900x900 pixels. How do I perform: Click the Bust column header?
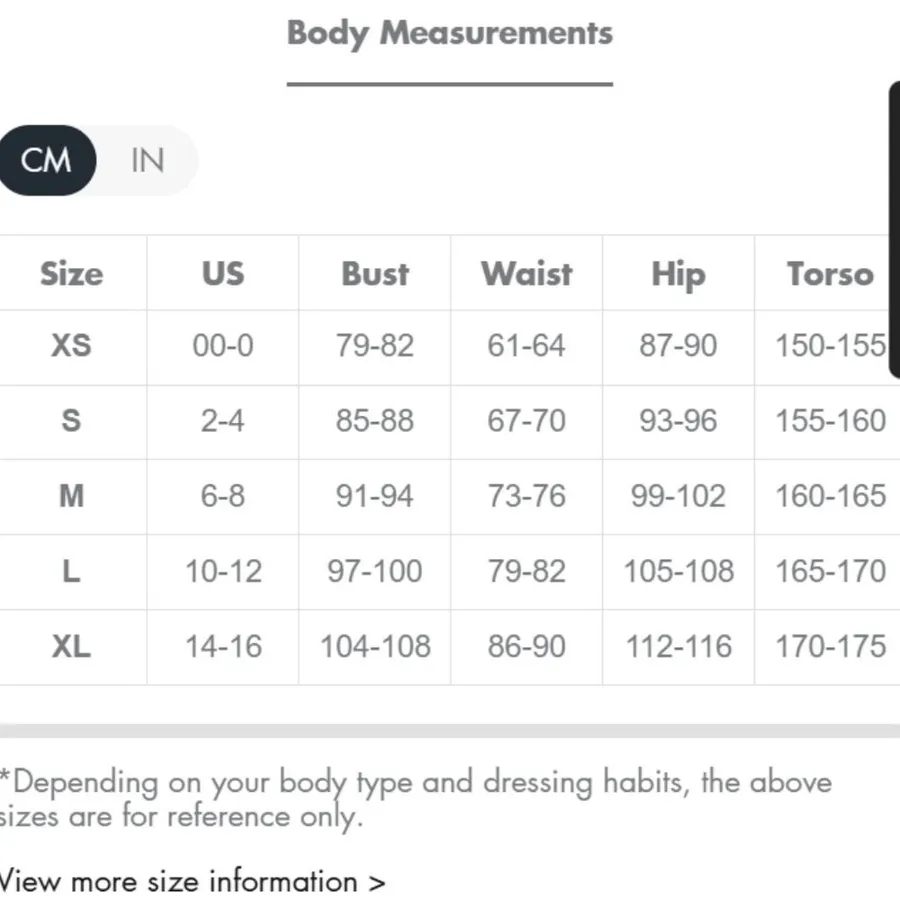375,273
